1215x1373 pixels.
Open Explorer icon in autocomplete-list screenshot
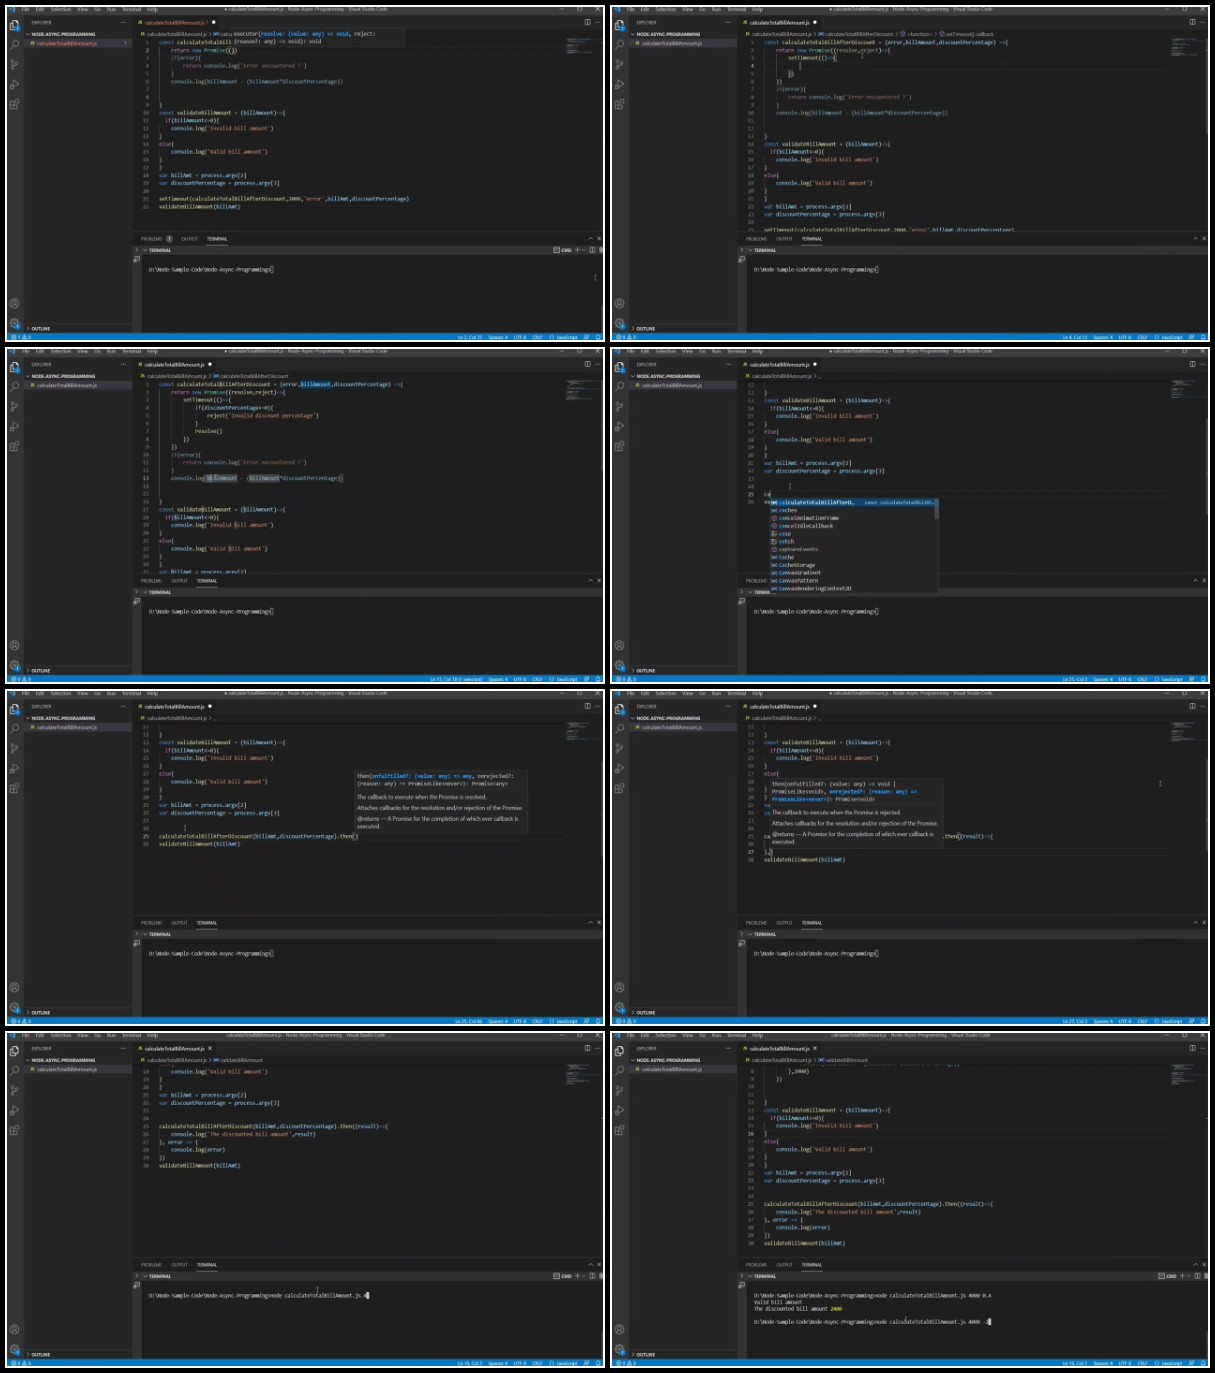[619, 367]
